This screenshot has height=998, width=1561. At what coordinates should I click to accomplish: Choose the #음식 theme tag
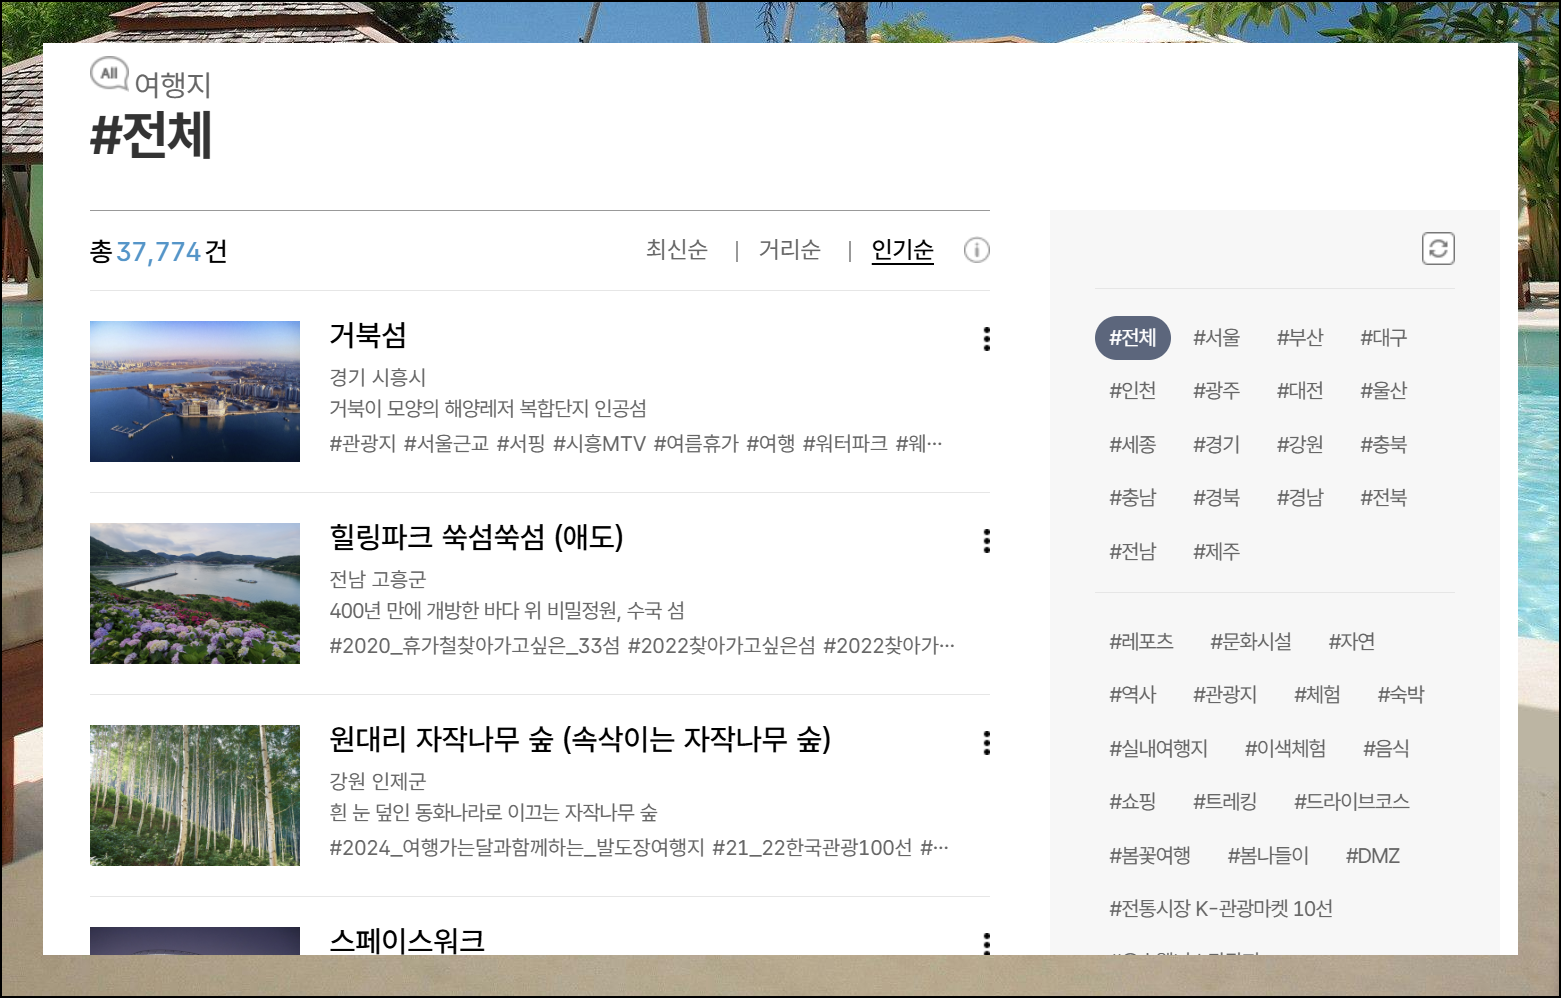[x=1386, y=749]
